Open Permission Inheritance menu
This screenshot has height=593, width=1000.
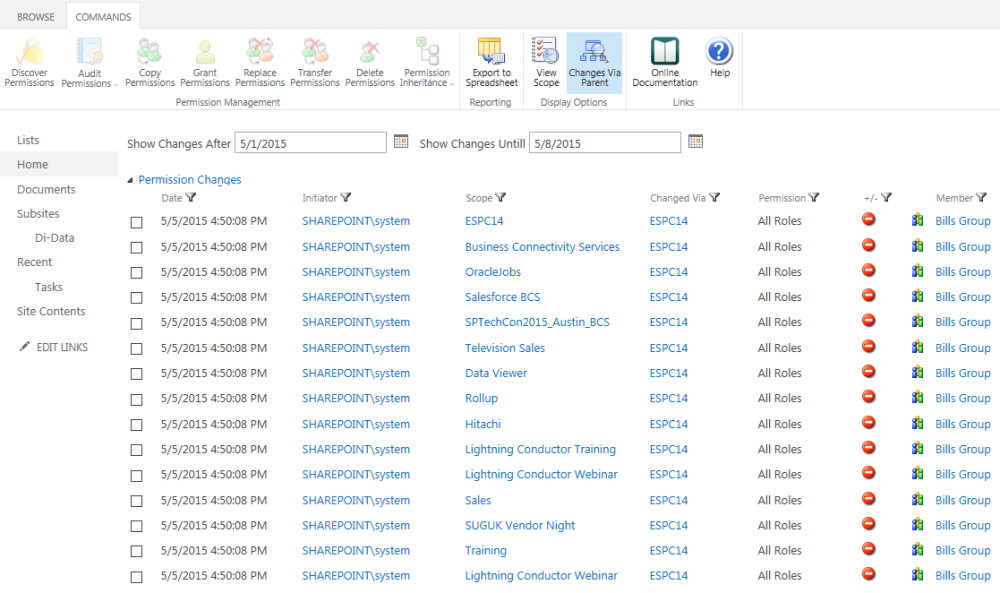click(427, 62)
